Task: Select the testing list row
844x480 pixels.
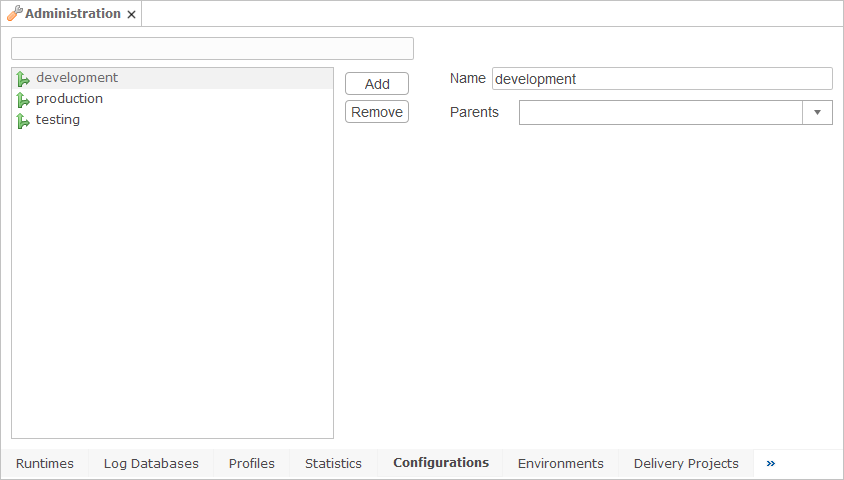Action: tap(172, 120)
